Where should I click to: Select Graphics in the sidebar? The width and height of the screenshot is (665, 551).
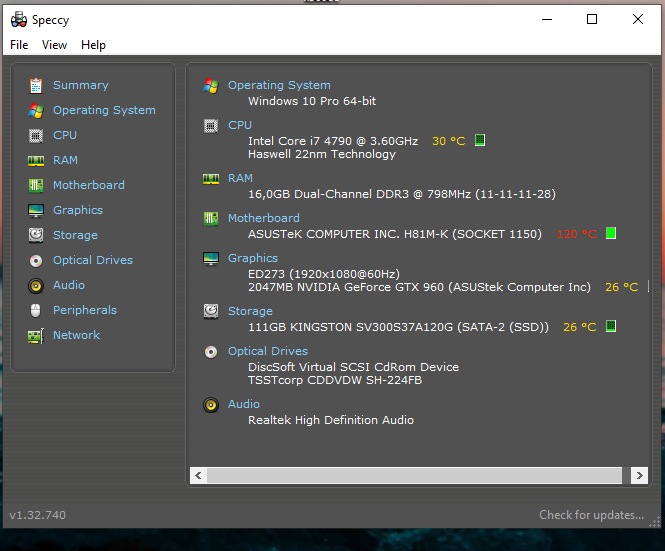click(x=78, y=210)
